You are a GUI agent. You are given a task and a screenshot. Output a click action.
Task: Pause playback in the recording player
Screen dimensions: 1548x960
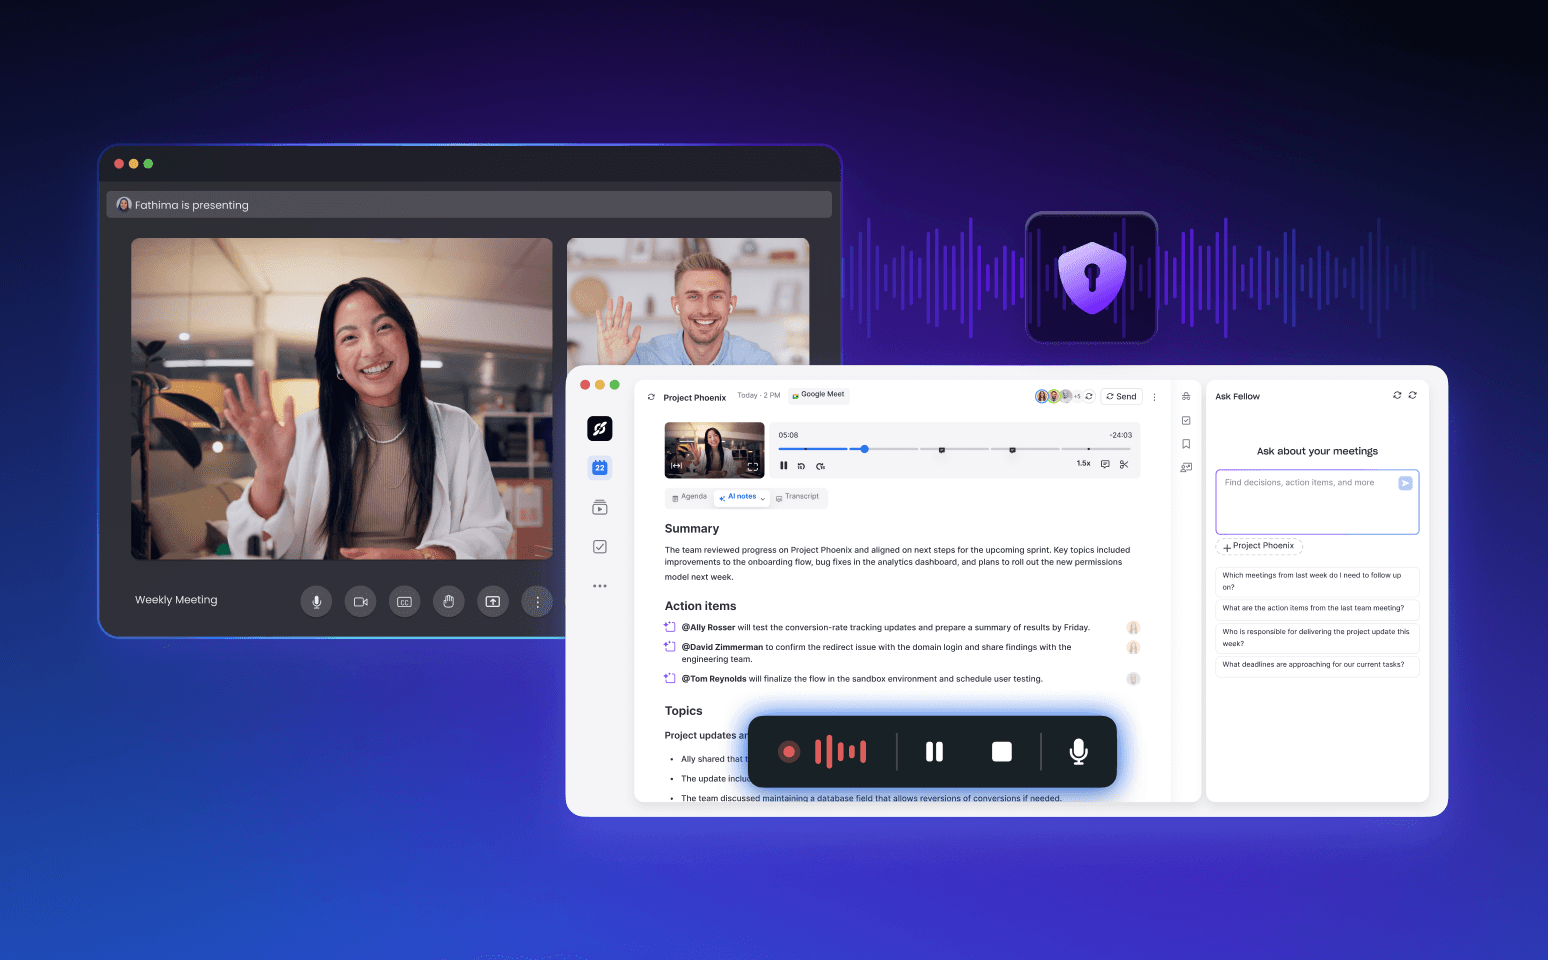[x=784, y=466]
